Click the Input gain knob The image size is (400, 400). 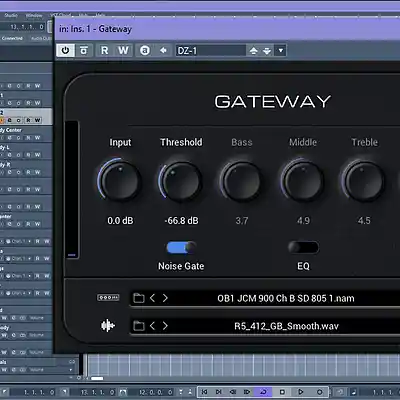(x=119, y=181)
